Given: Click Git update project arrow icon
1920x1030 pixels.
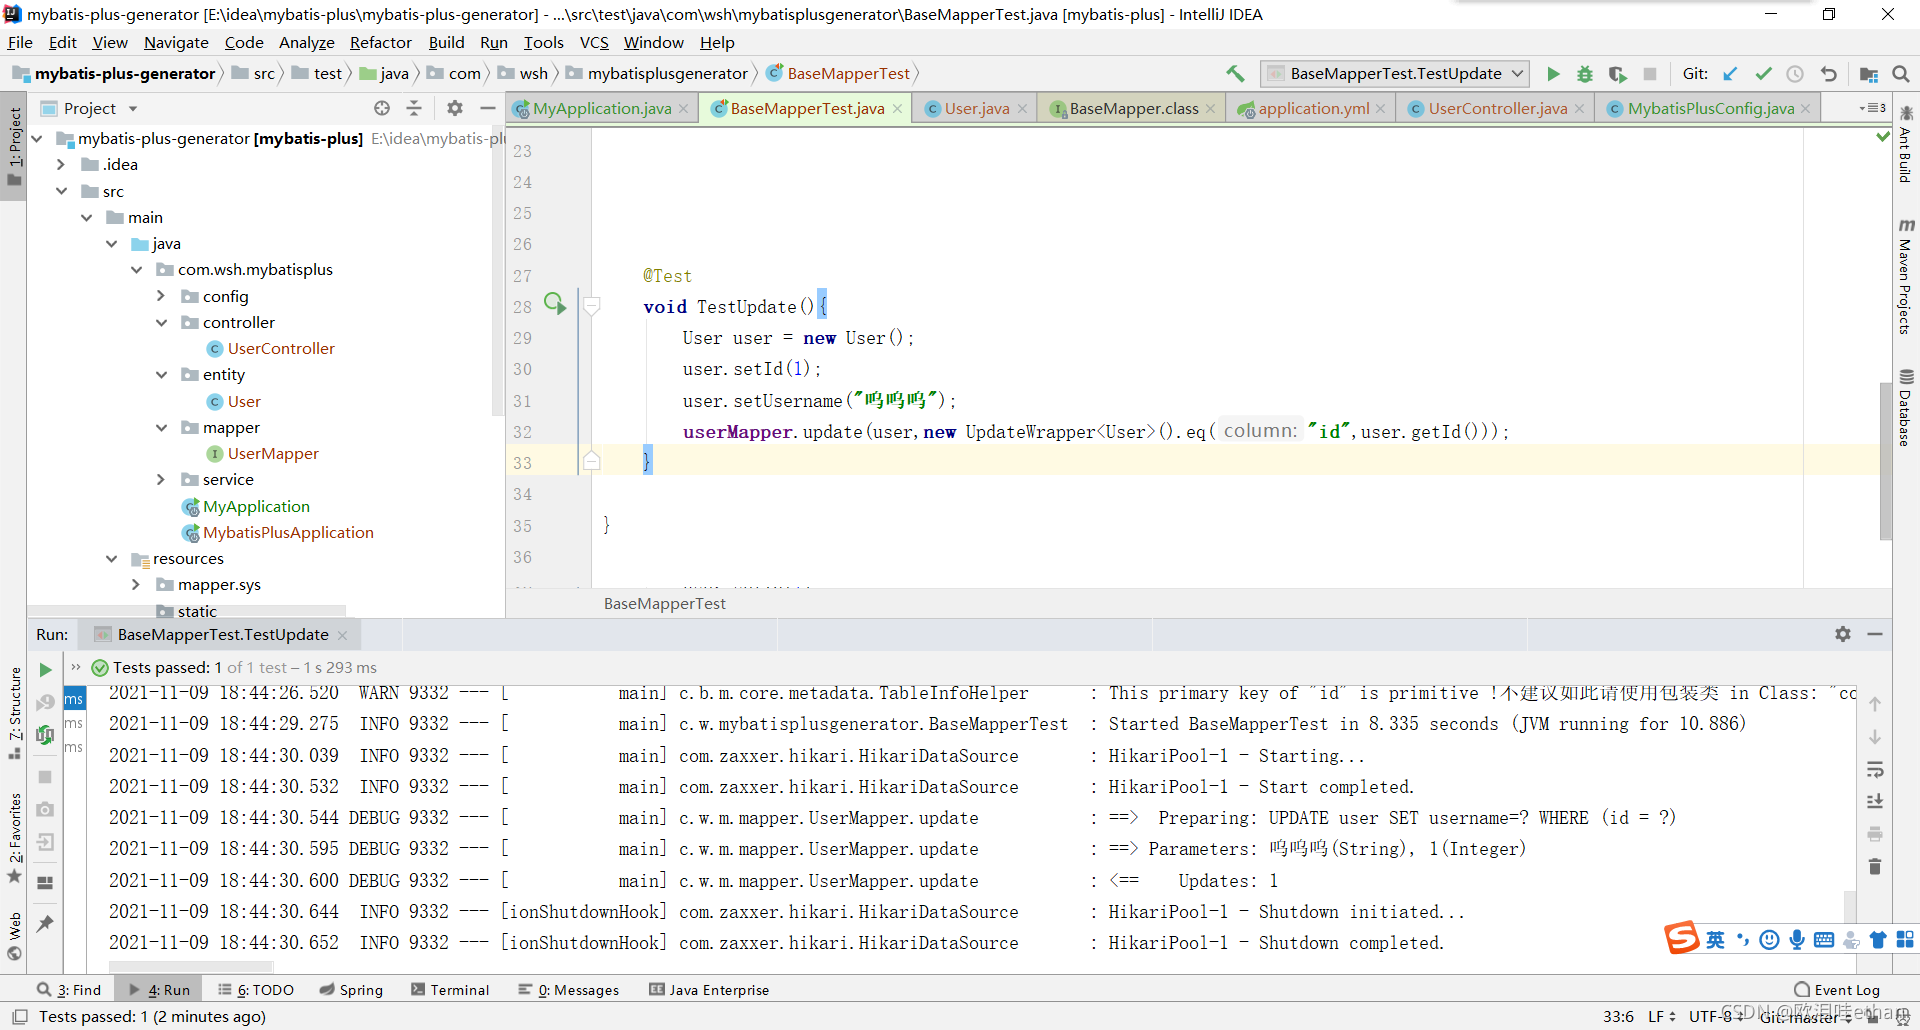Looking at the screenshot, I should (1730, 73).
